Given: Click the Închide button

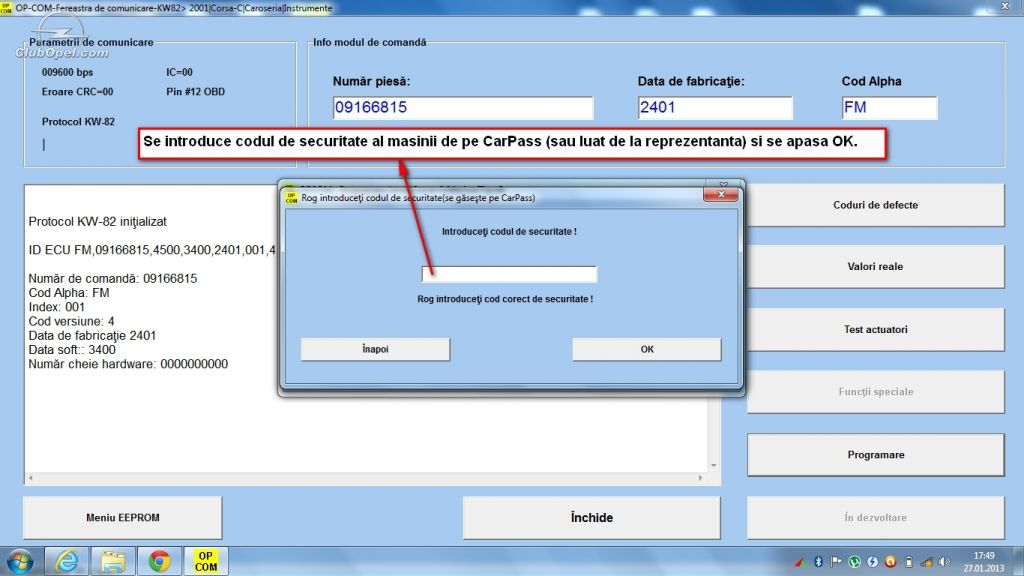Looking at the screenshot, I should click(x=592, y=518).
